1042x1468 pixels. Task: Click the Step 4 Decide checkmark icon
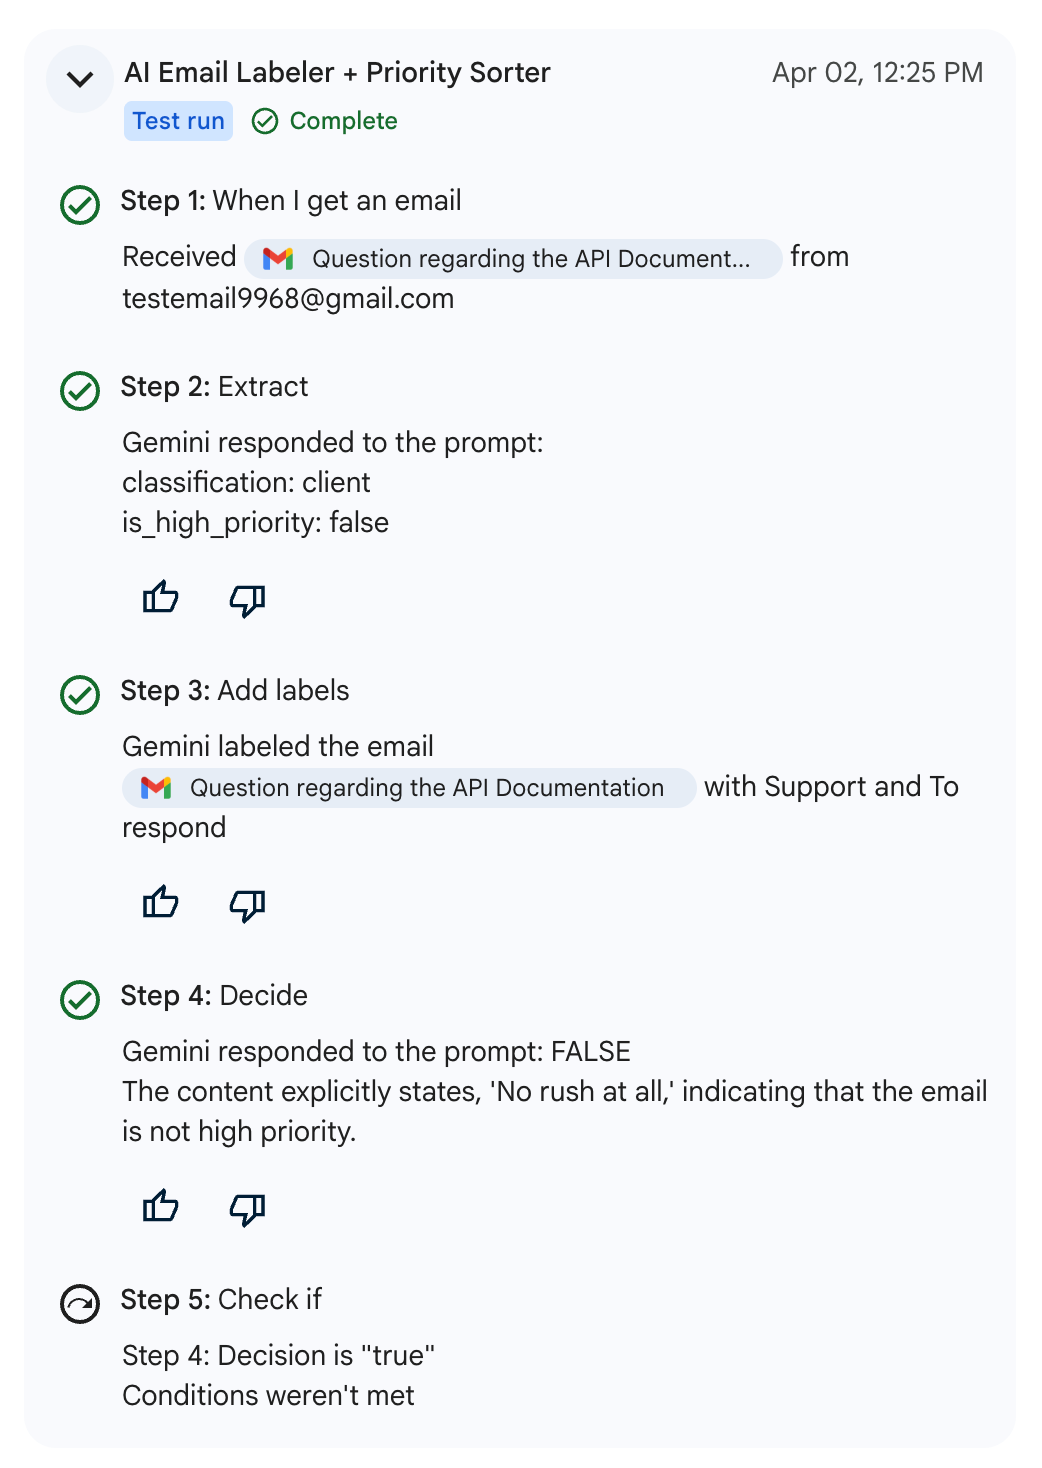click(x=80, y=1000)
